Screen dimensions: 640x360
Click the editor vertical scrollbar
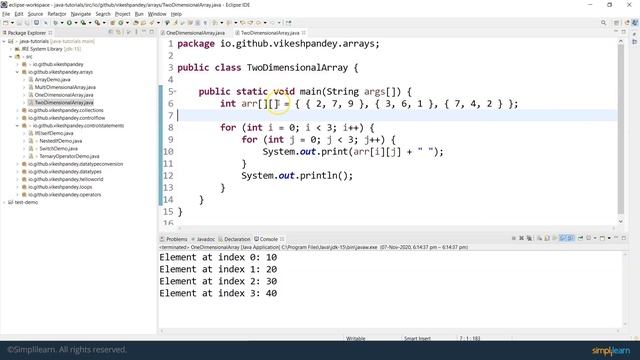[621, 129]
